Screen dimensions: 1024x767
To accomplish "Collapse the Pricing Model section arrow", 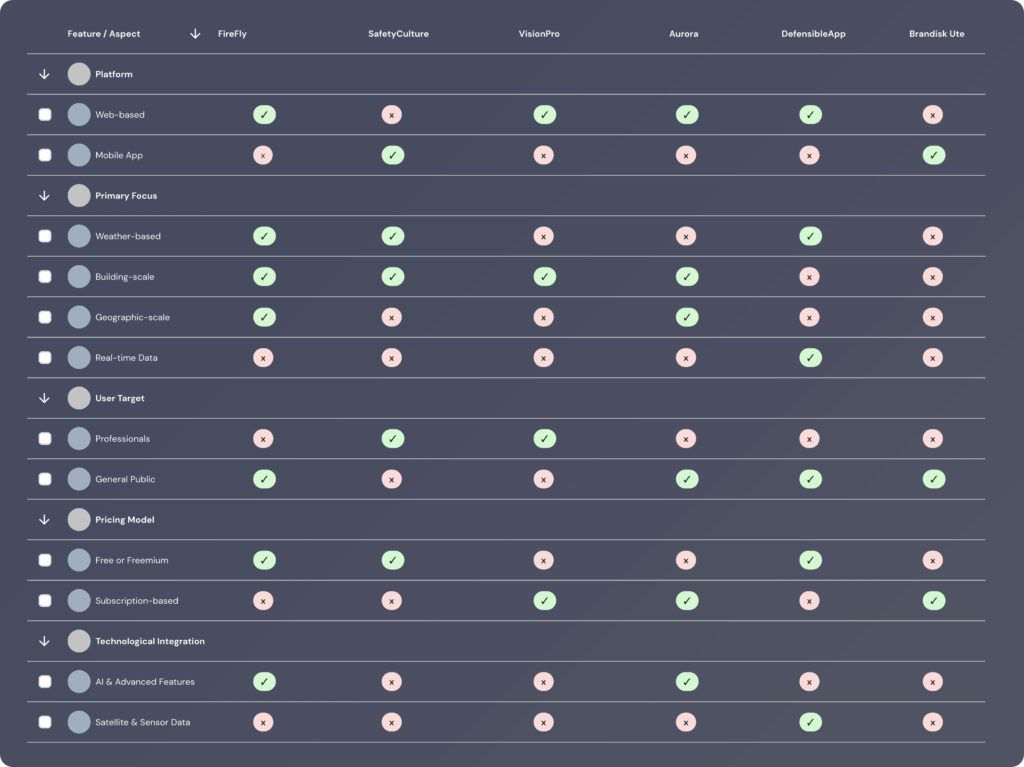I will 44,520.
